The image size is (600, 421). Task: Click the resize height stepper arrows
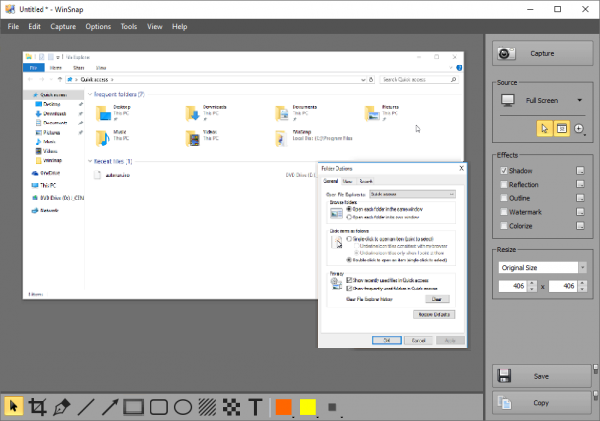tap(582, 286)
